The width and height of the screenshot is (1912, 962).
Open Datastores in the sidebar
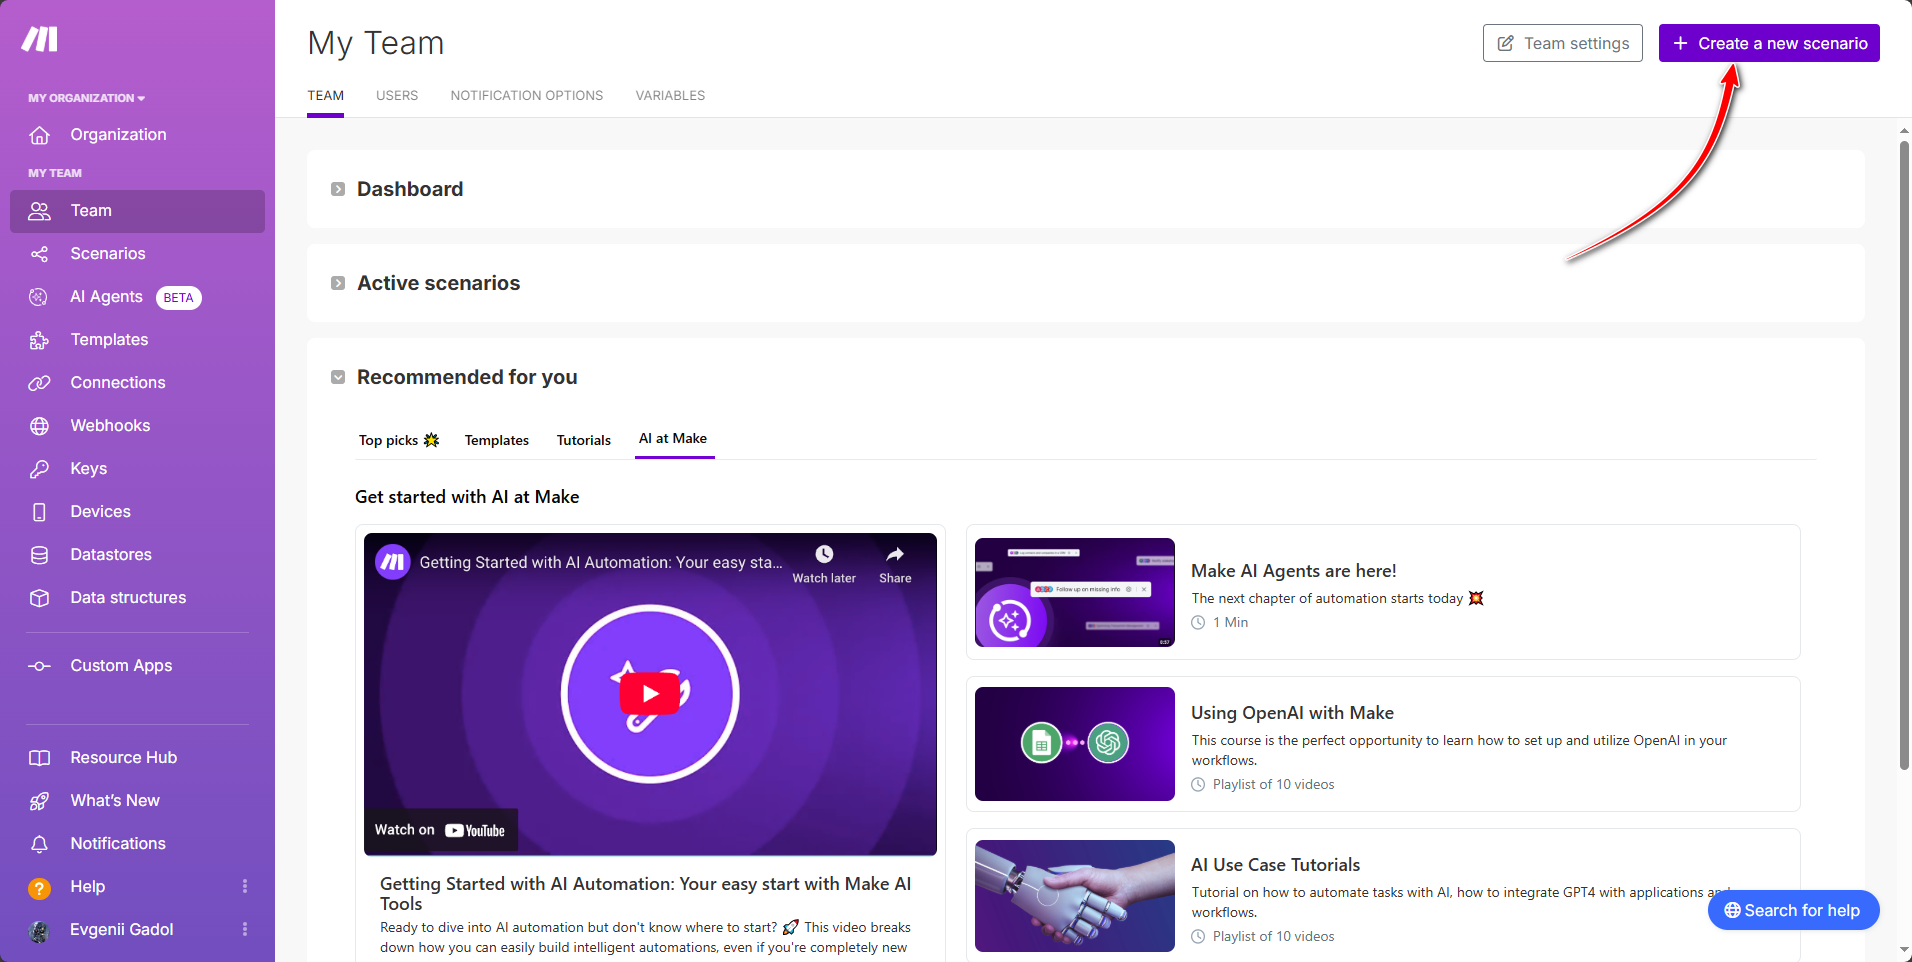point(111,555)
